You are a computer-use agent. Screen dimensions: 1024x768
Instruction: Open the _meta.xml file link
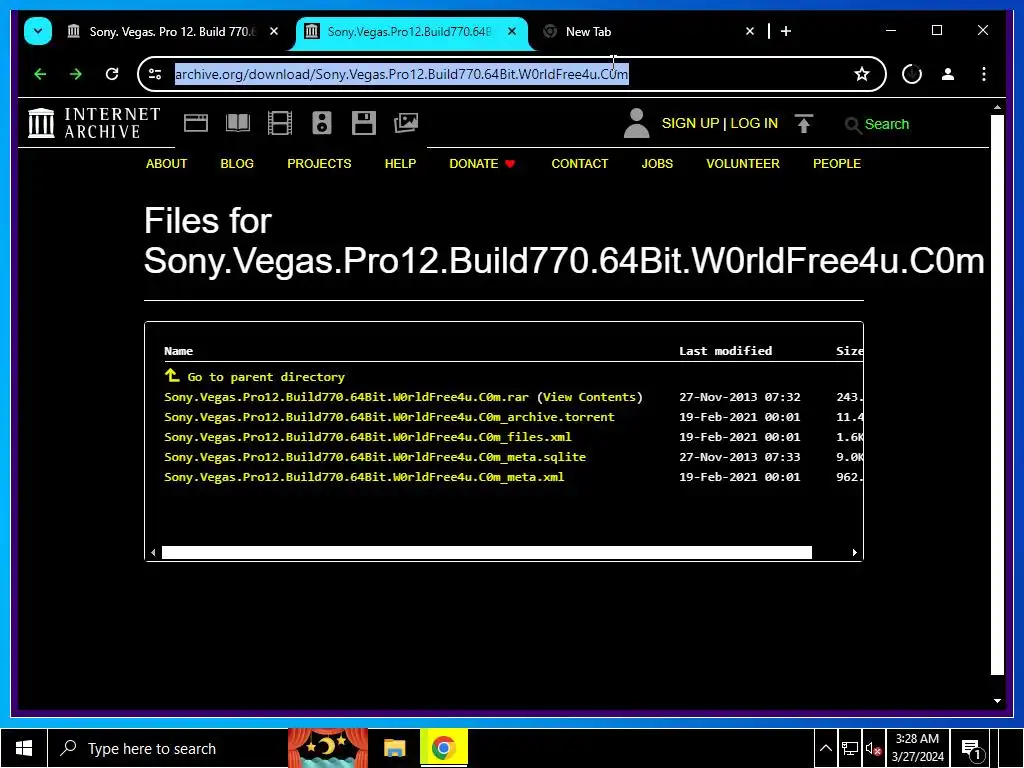[x=364, y=477]
